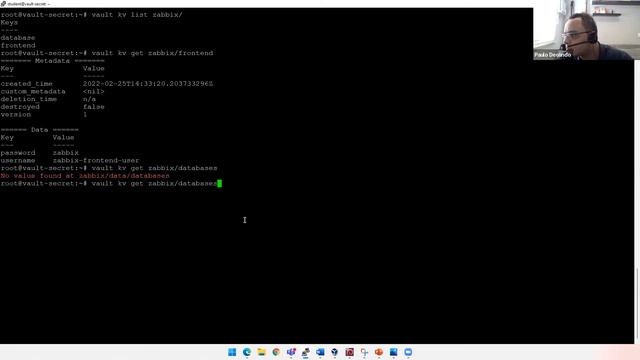The width and height of the screenshot is (640, 360).
Task: Click the terminal vertical scrollbar thumb
Action: tap(637, 304)
